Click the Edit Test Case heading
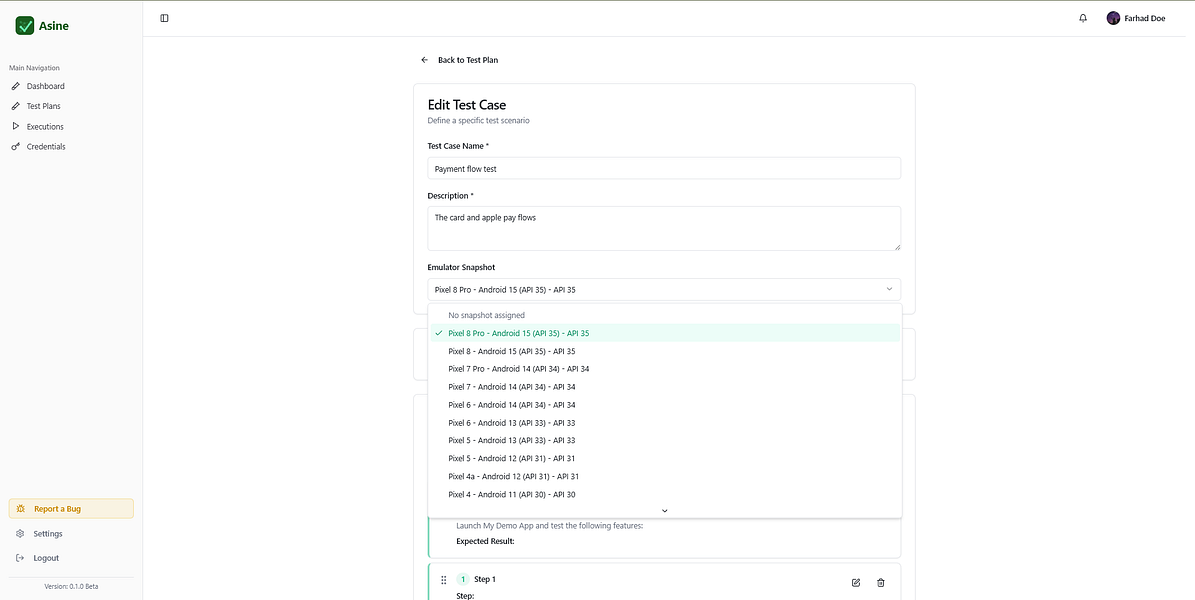 [x=466, y=104]
